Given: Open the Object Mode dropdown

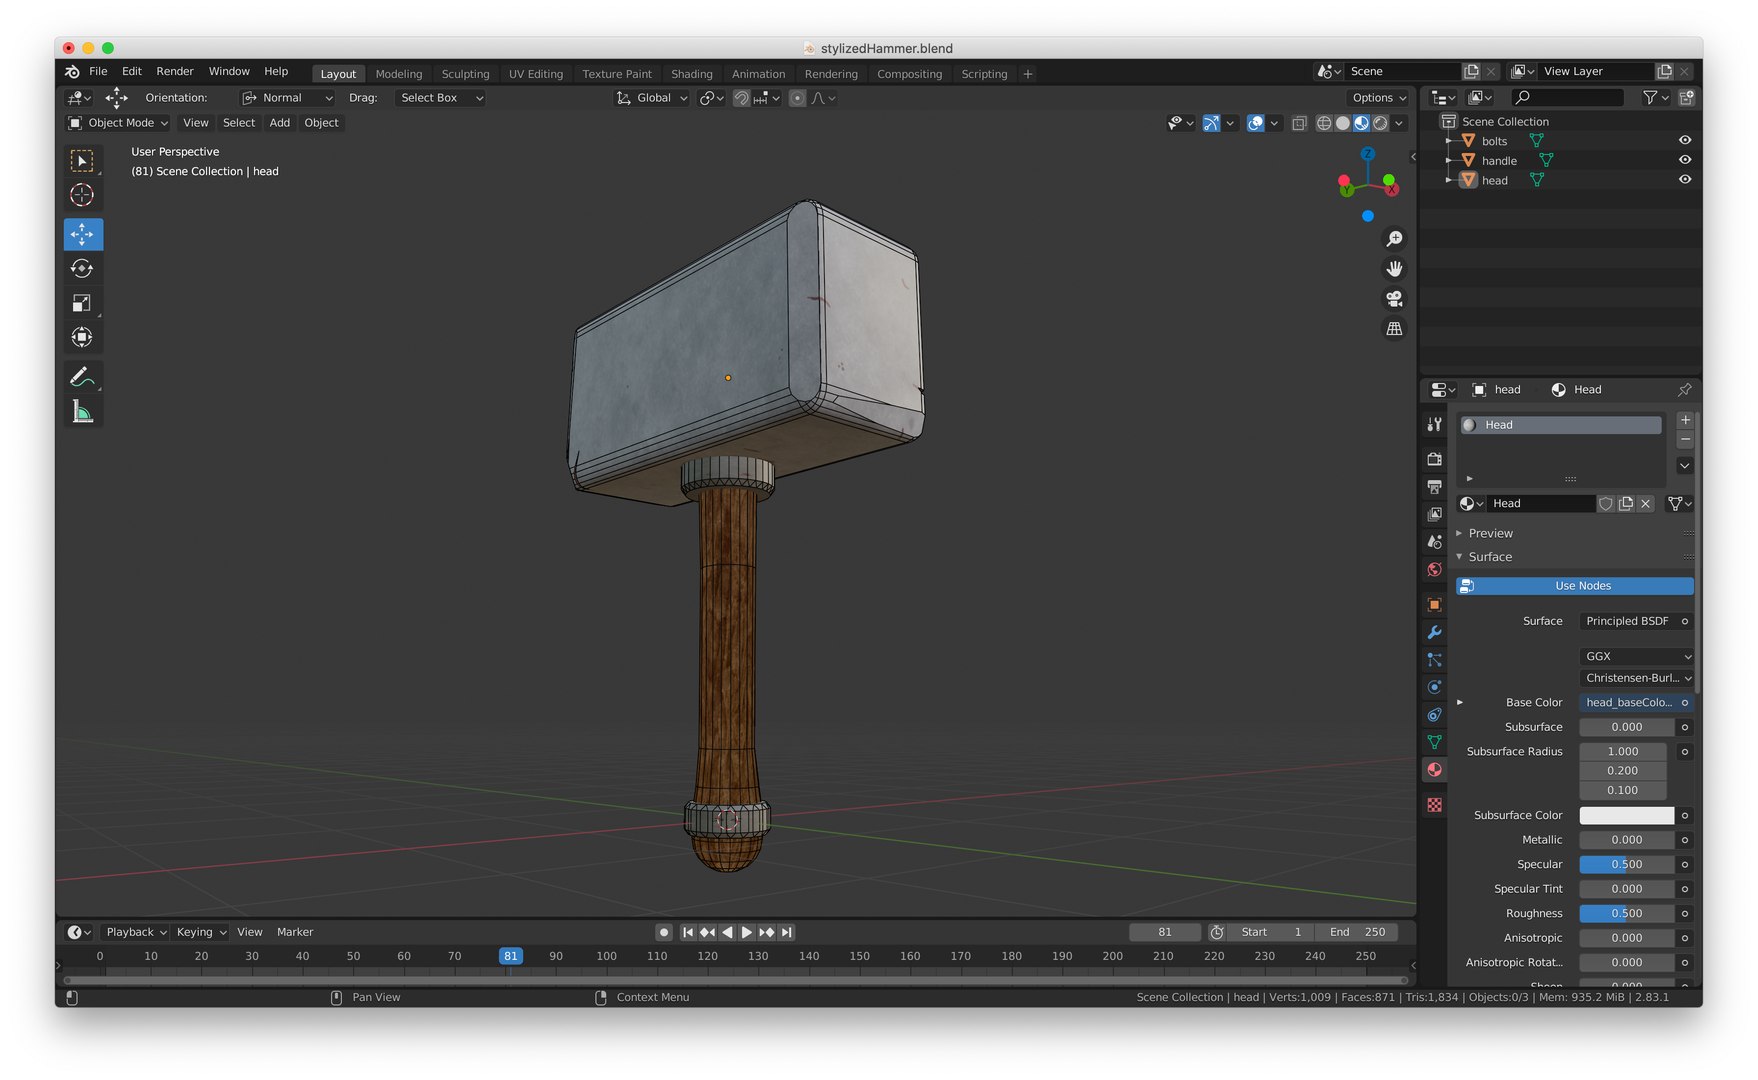Looking at the screenshot, I should (118, 123).
